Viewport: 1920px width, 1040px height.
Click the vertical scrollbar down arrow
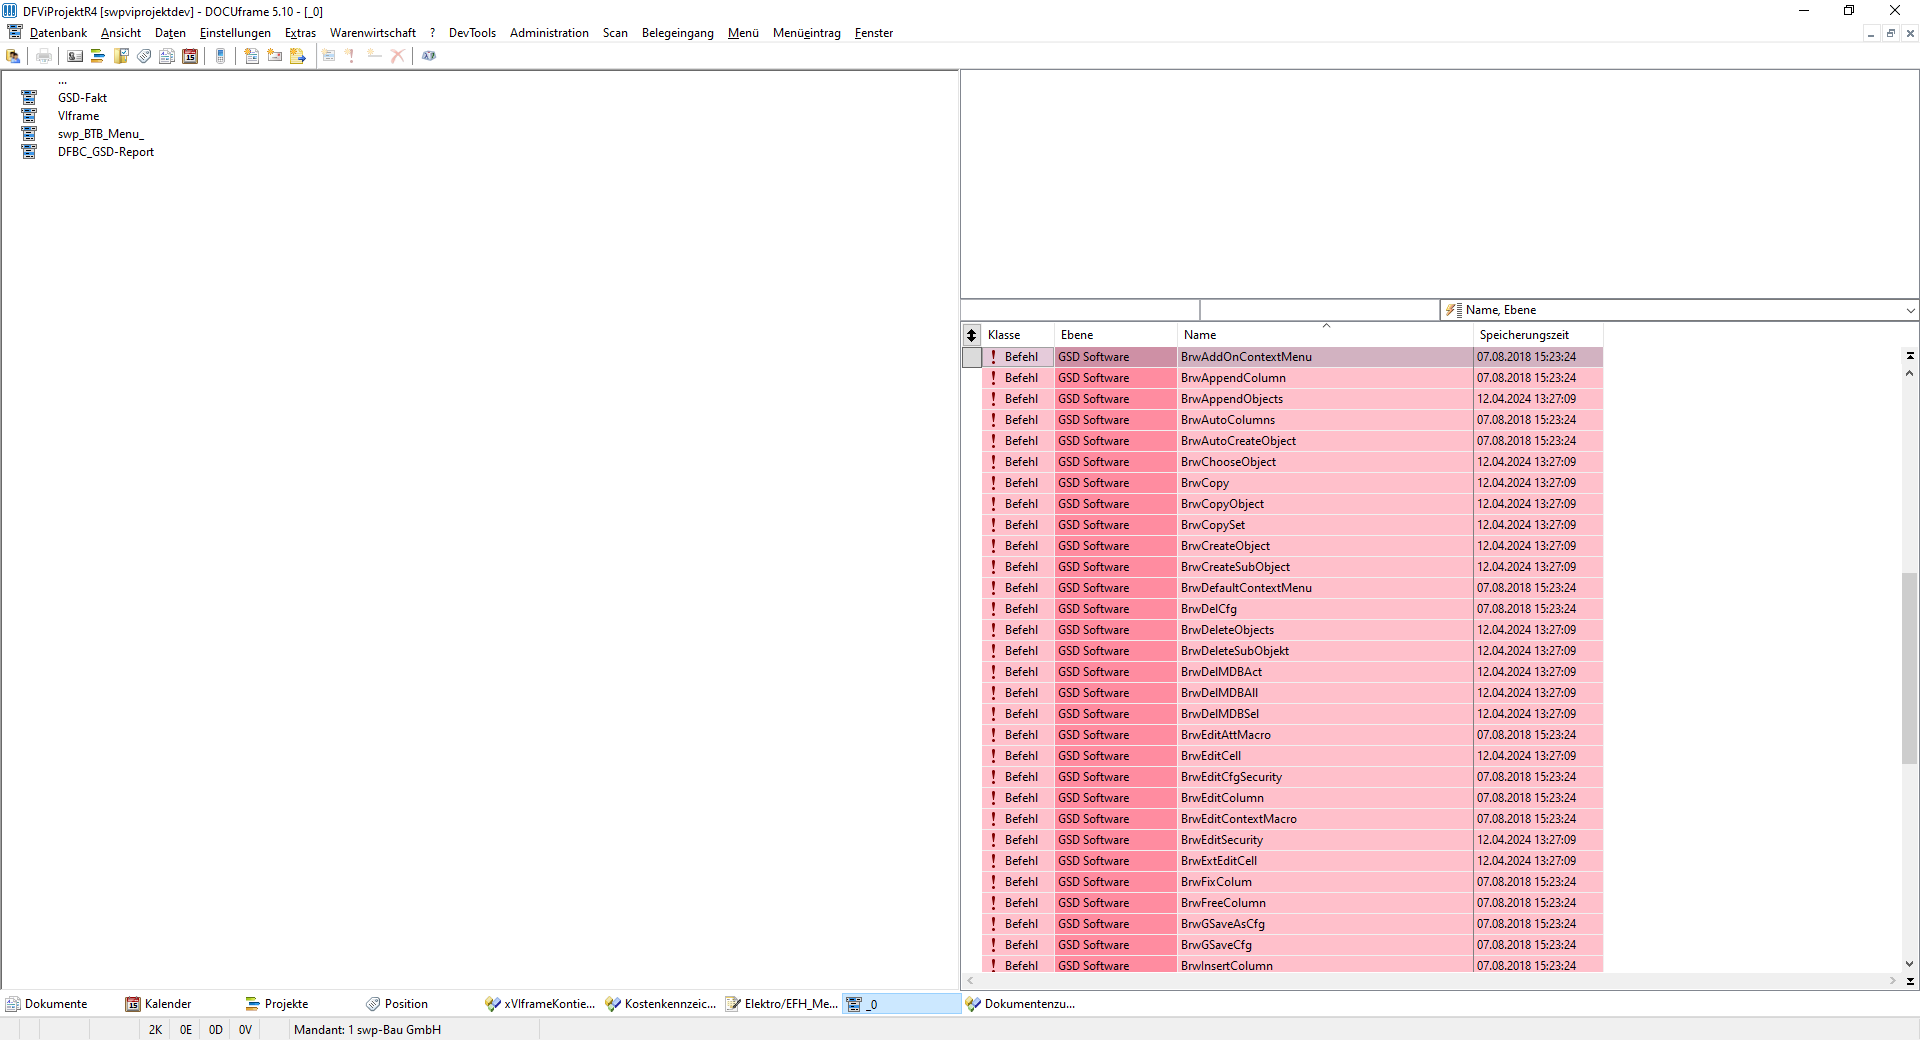1910,964
